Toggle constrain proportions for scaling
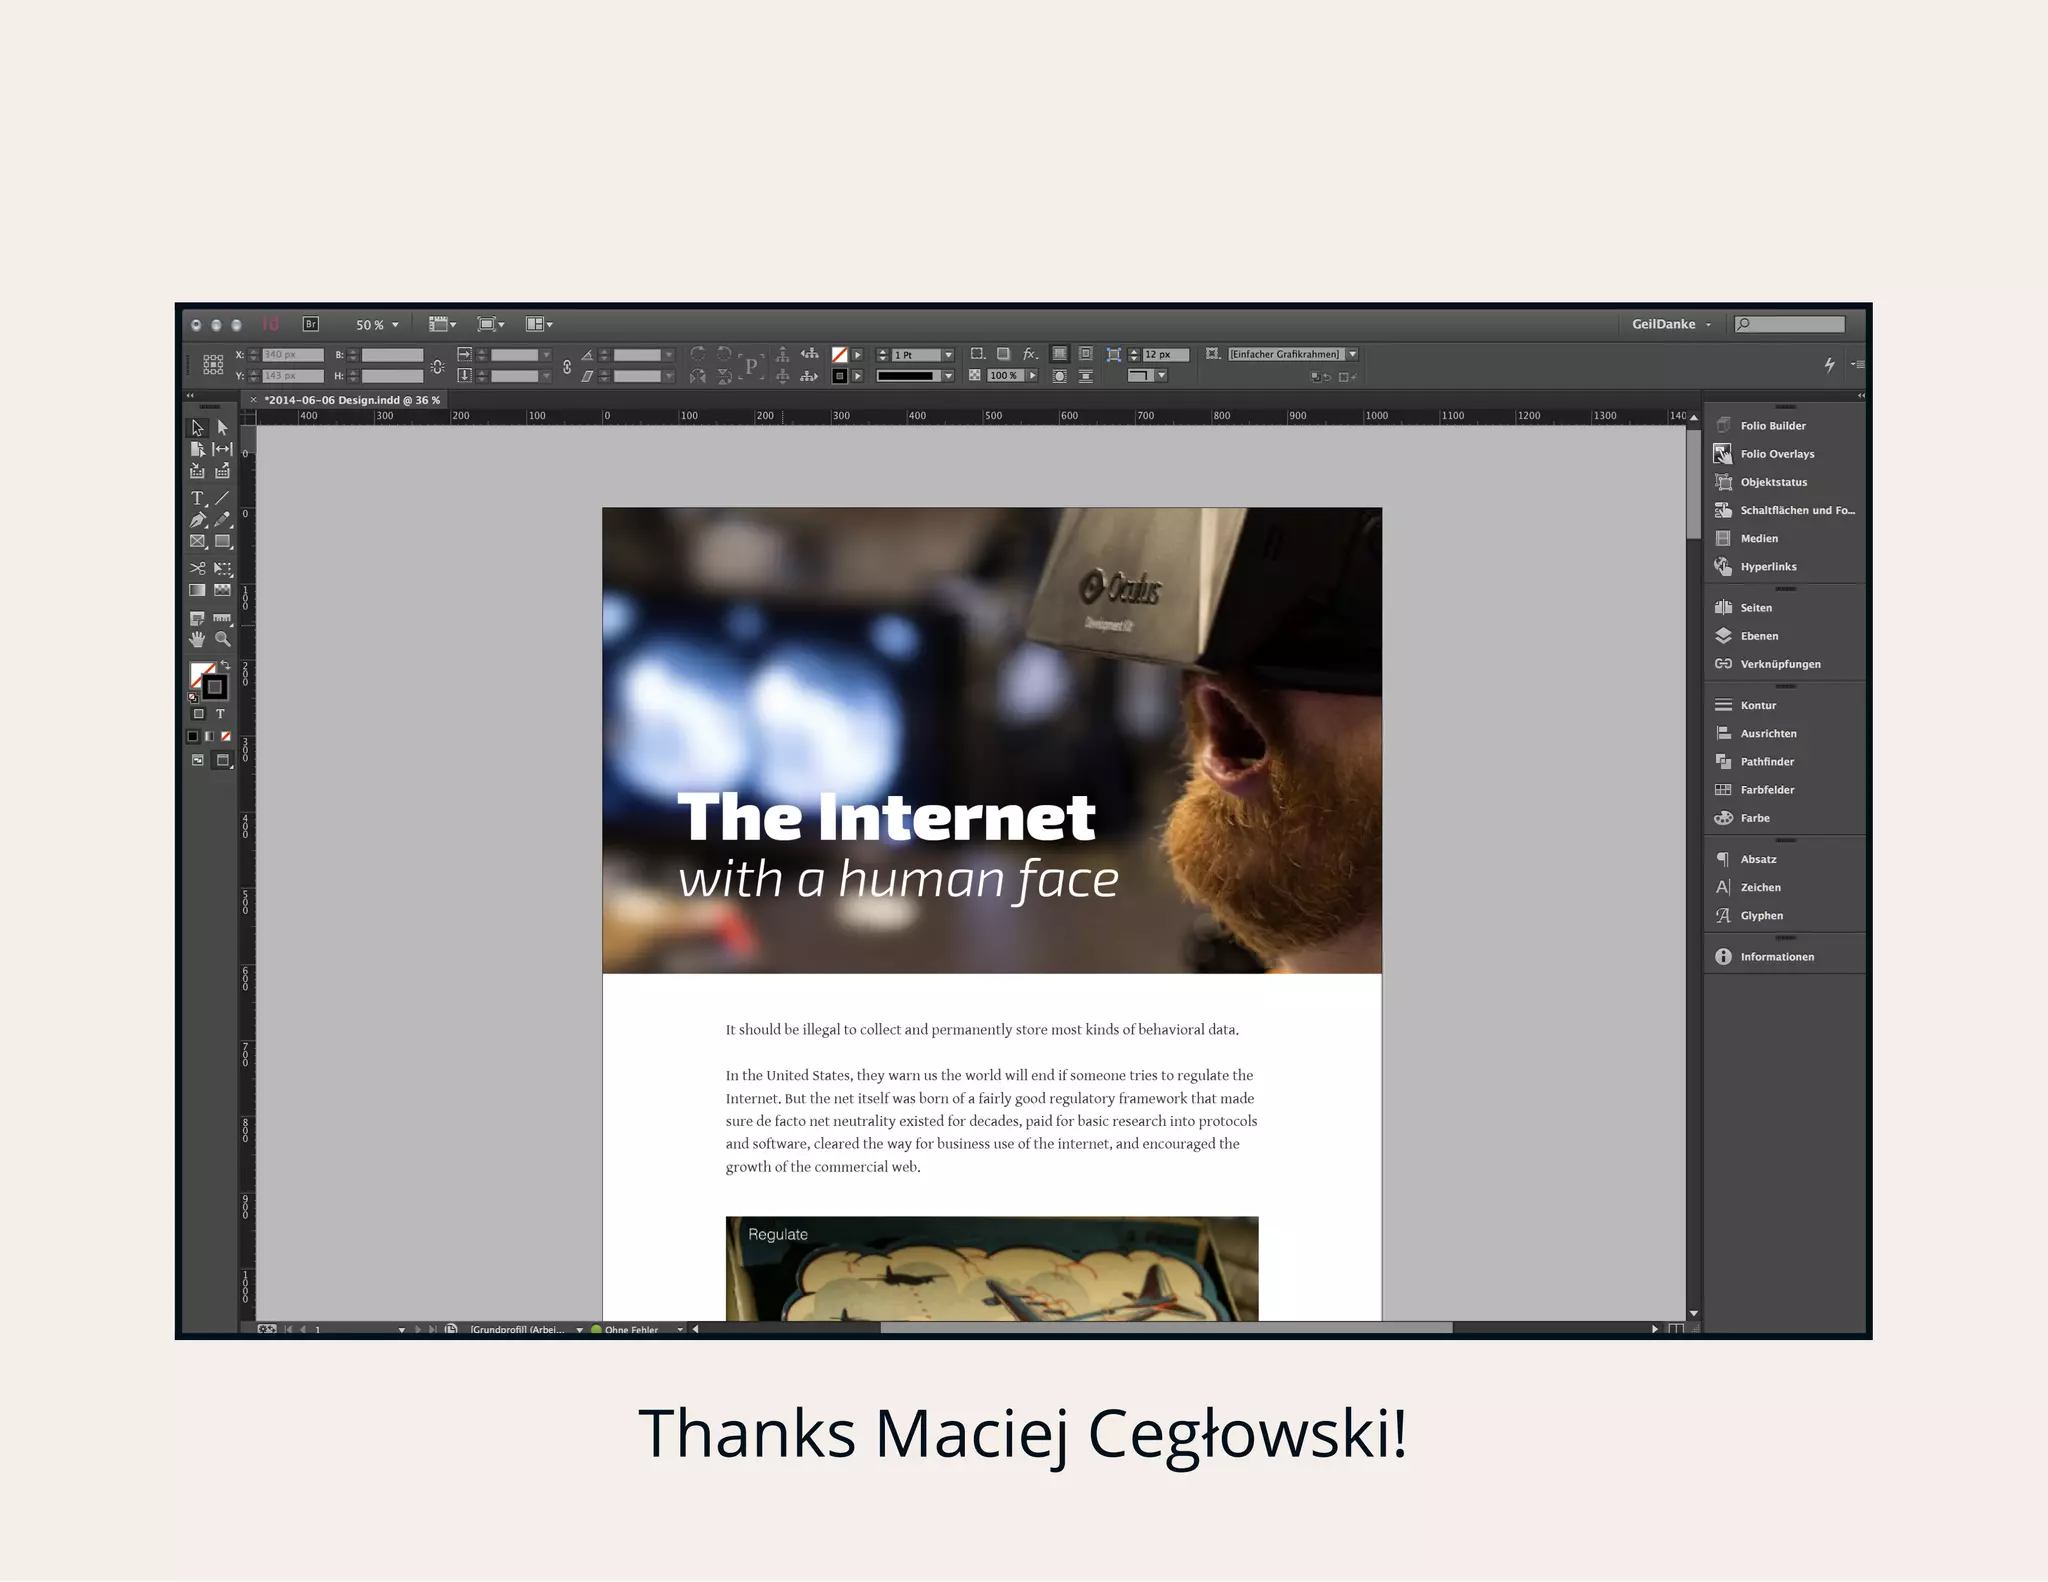Image resolution: width=2048 pixels, height=1582 pixels. coord(567,366)
